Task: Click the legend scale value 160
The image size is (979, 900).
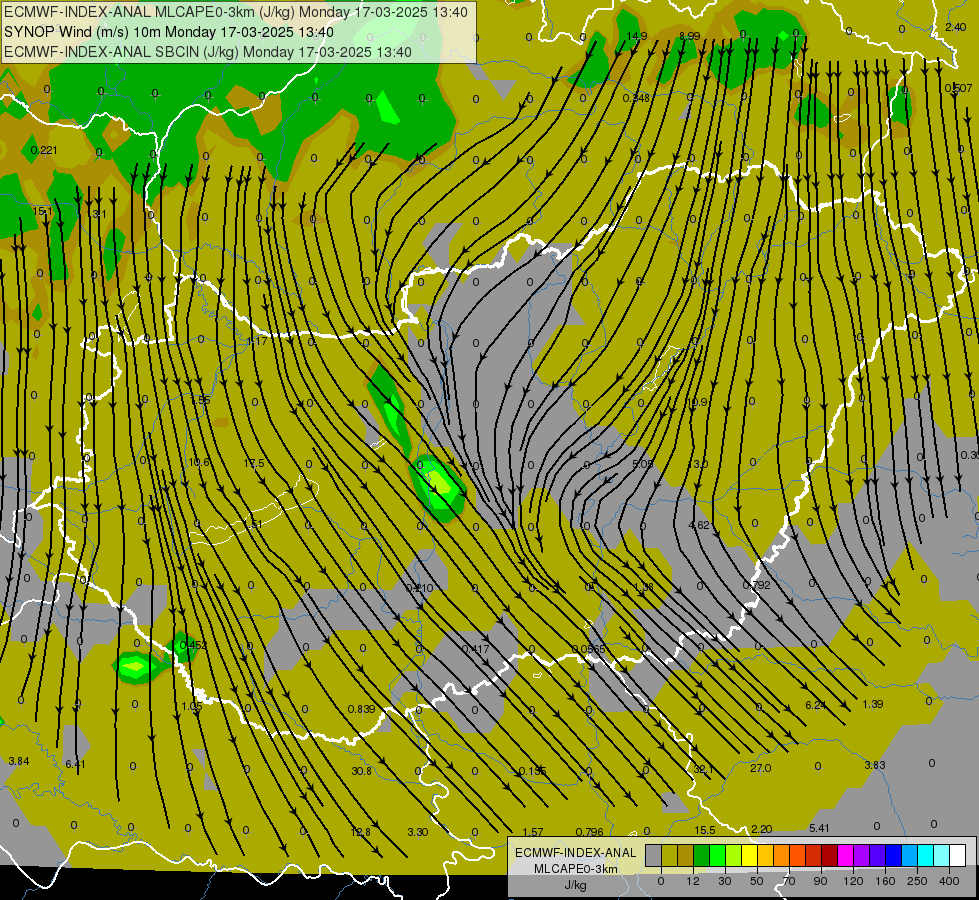Action: [x=885, y=881]
